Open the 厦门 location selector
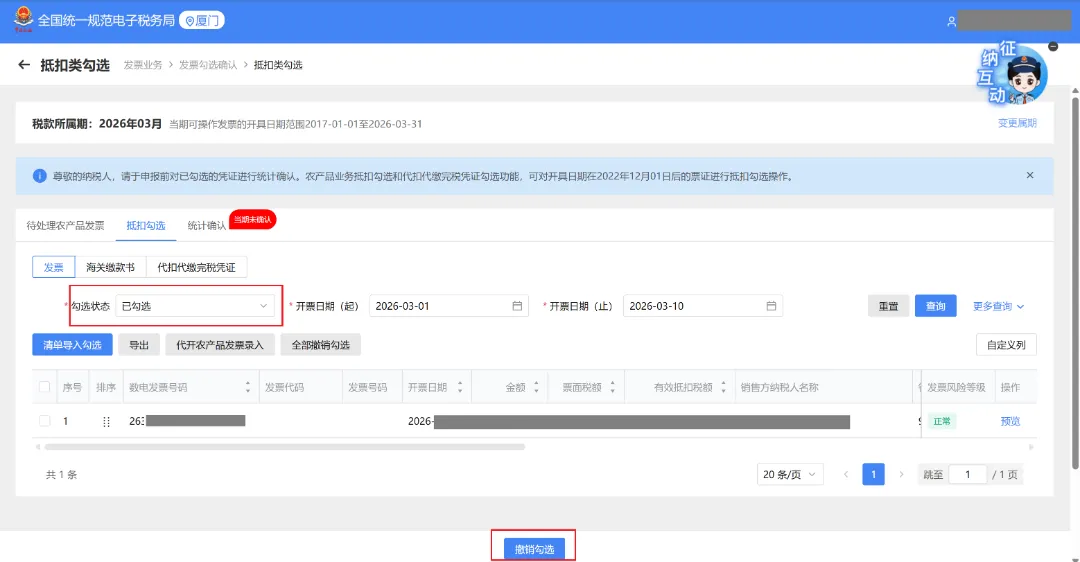 pyautogui.click(x=202, y=21)
